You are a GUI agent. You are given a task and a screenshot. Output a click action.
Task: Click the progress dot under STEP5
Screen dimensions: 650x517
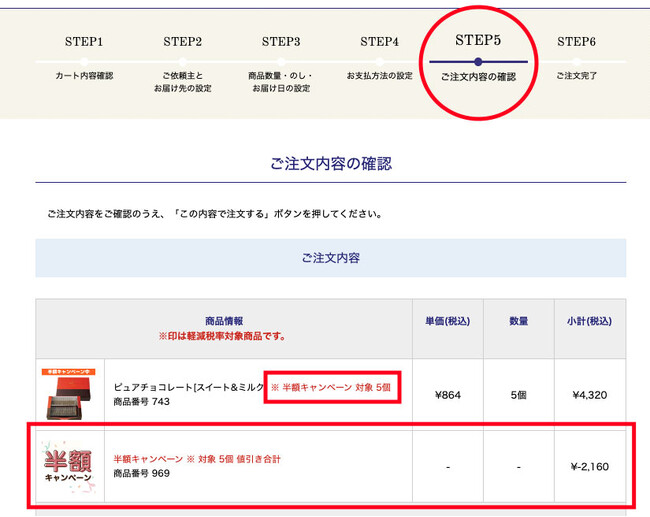coord(478,62)
